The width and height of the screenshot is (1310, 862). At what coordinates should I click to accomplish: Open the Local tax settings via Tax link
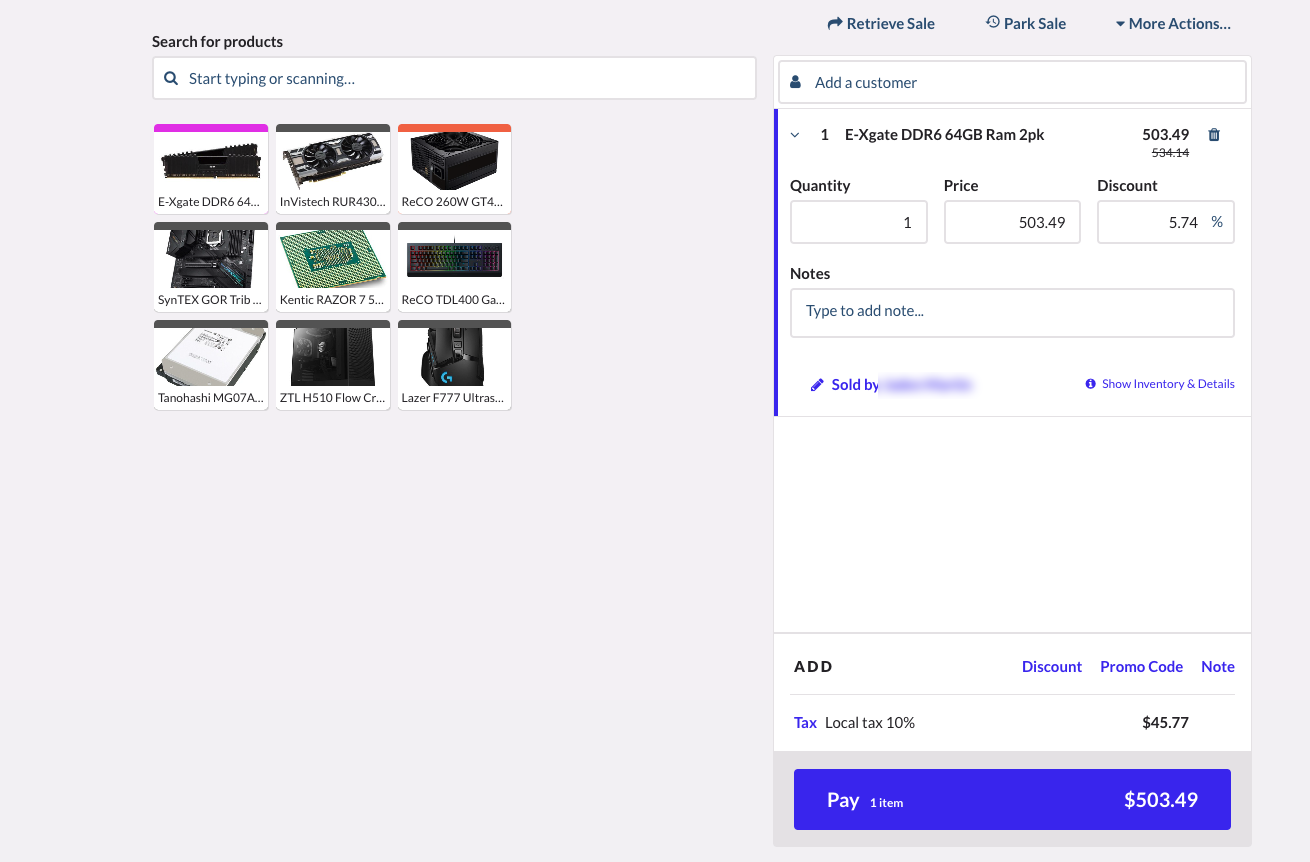coord(805,722)
